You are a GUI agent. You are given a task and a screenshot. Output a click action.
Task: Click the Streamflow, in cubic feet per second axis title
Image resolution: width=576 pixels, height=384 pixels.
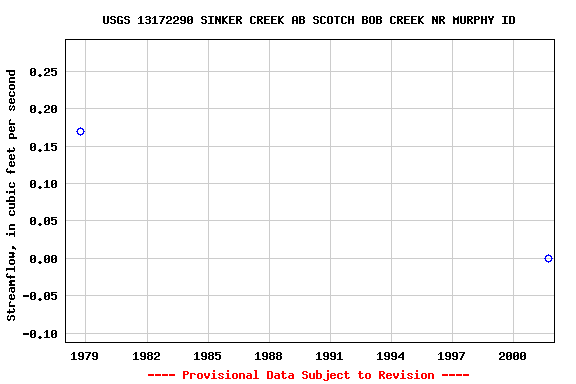pyautogui.click(x=11, y=195)
